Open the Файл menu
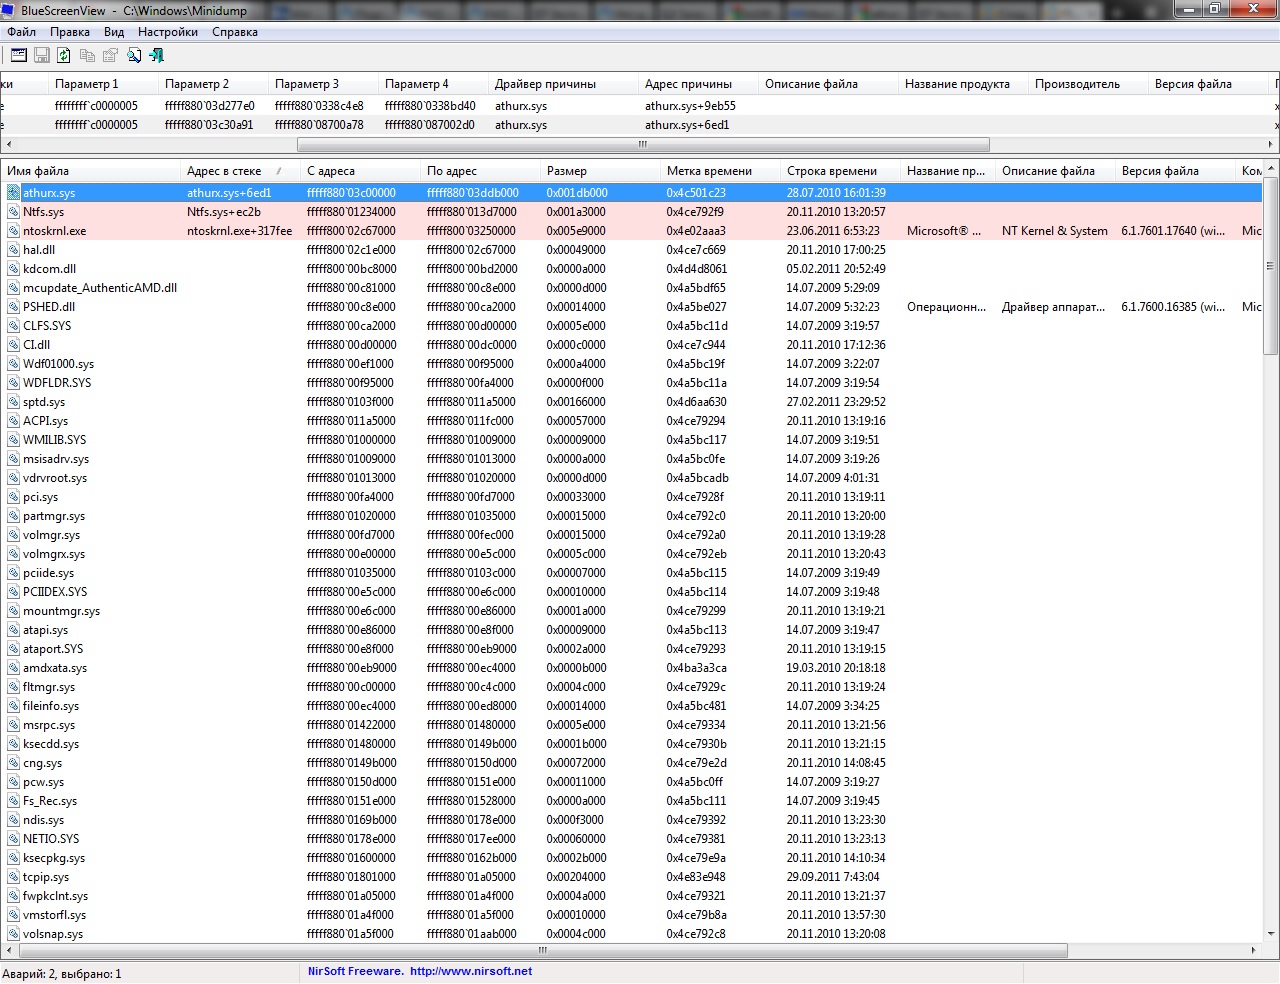Screen dimensions: 1280x984 point(21,32)
